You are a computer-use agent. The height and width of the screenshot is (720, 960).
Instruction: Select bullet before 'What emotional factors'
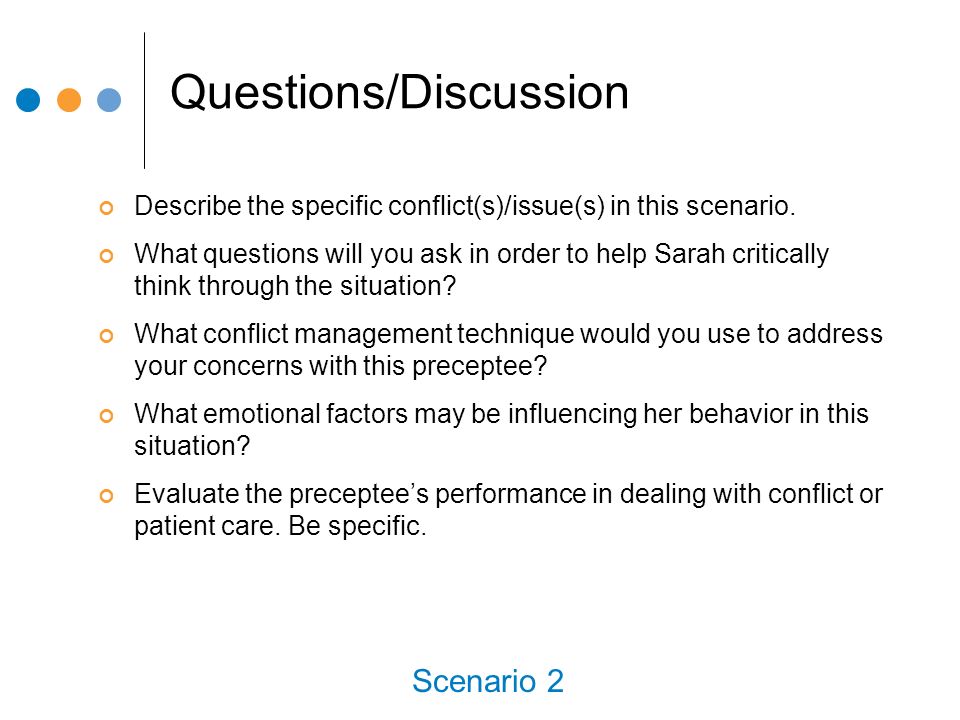[107, 416]
